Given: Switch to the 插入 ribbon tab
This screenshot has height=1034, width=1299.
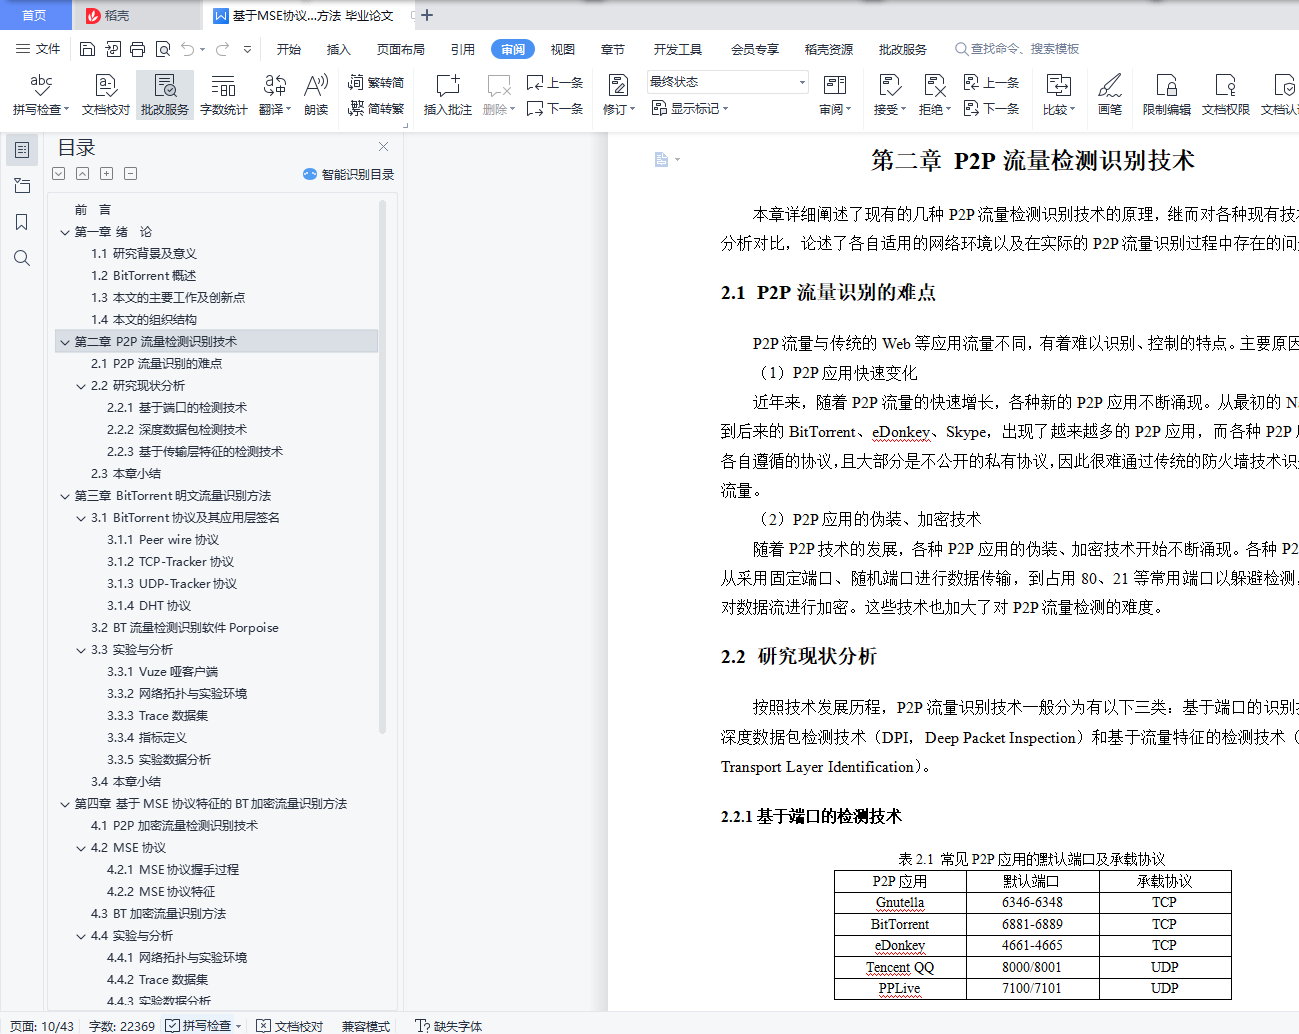Looking at the screenshot, I should pyautogui.click(x=339, y=49).
